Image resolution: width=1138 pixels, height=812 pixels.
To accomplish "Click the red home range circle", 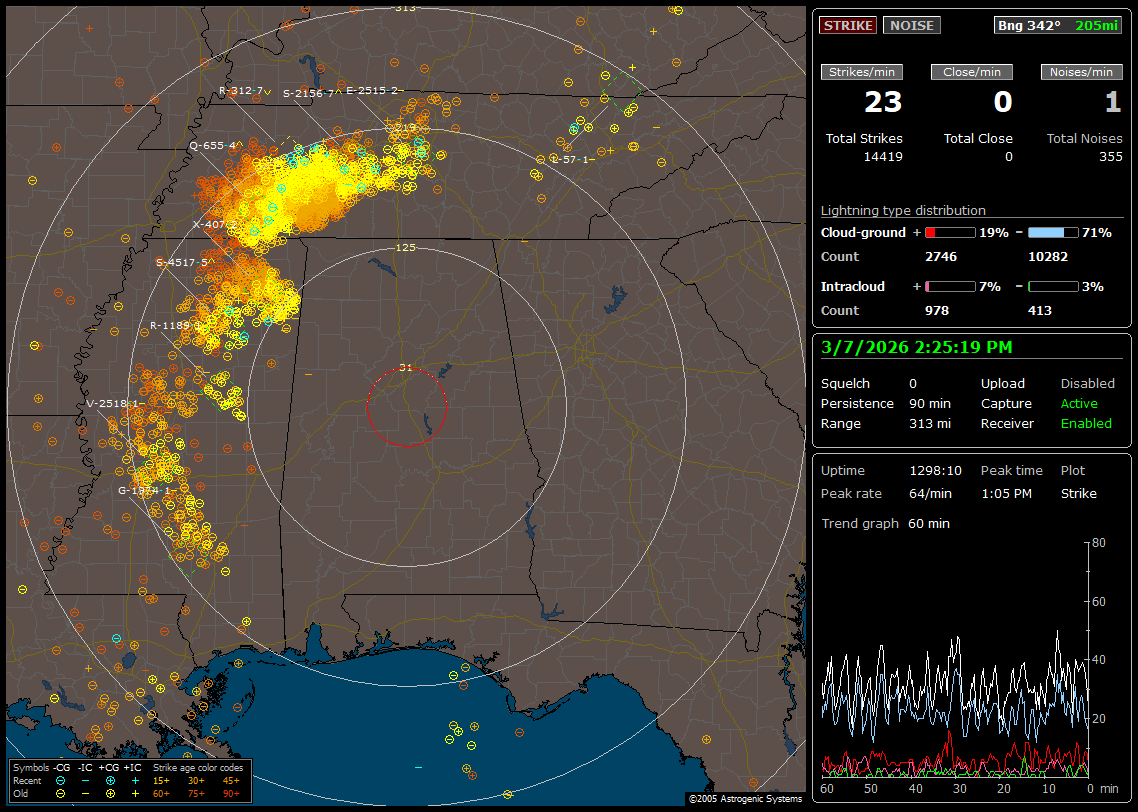I will point(406,407).
